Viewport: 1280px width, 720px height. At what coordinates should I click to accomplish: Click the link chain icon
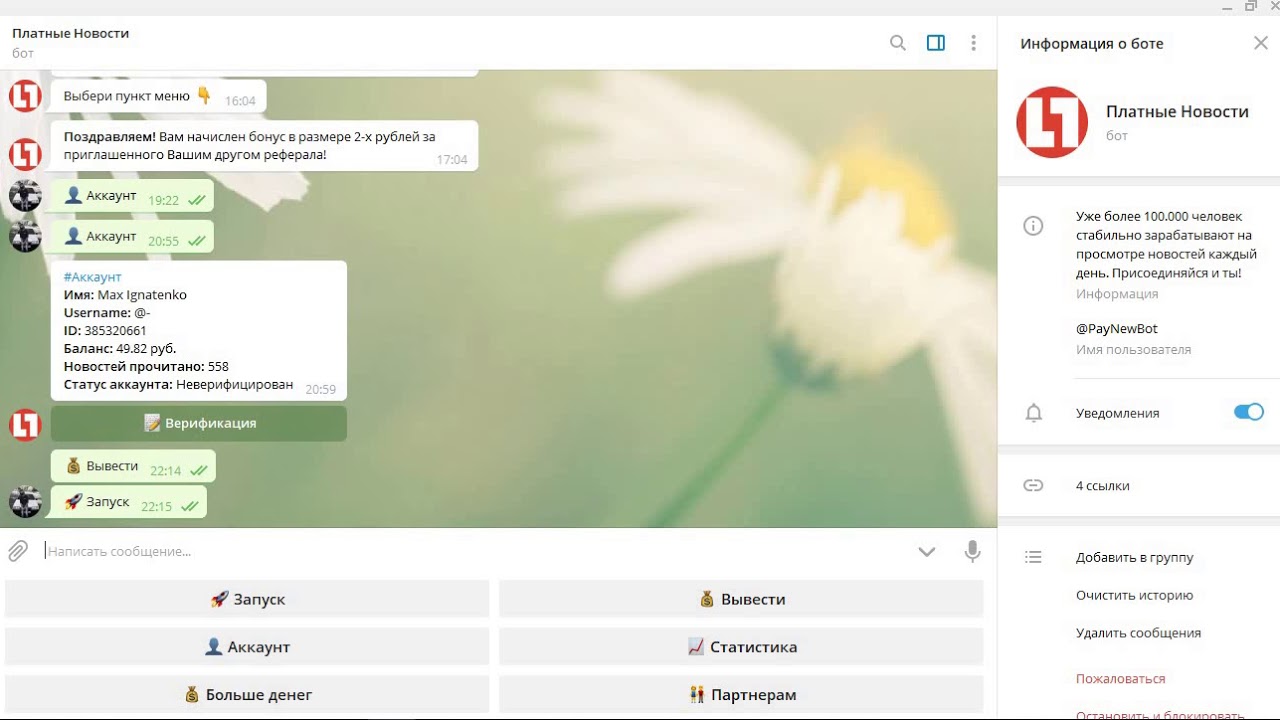pos(1033,485)
